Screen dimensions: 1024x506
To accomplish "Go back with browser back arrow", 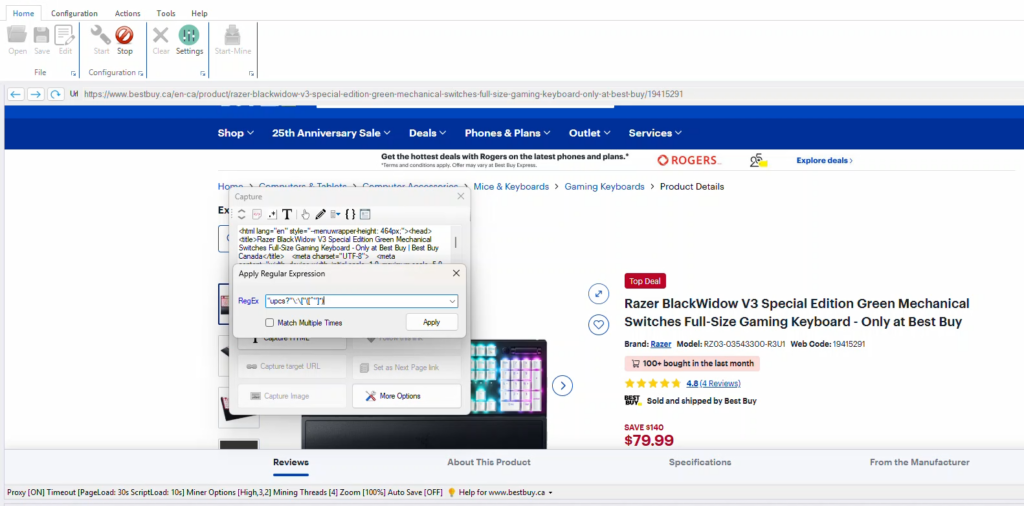I will click(x=16, y=94).
